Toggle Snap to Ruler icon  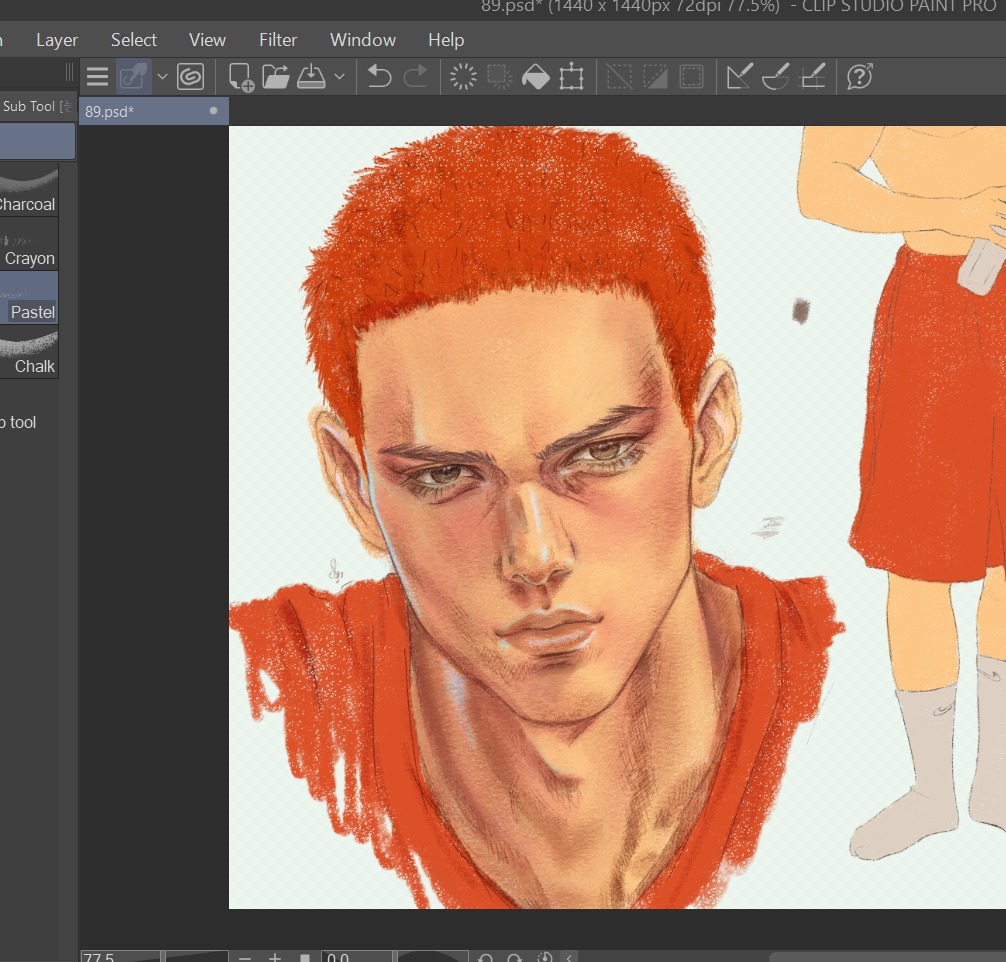(739, 77)
